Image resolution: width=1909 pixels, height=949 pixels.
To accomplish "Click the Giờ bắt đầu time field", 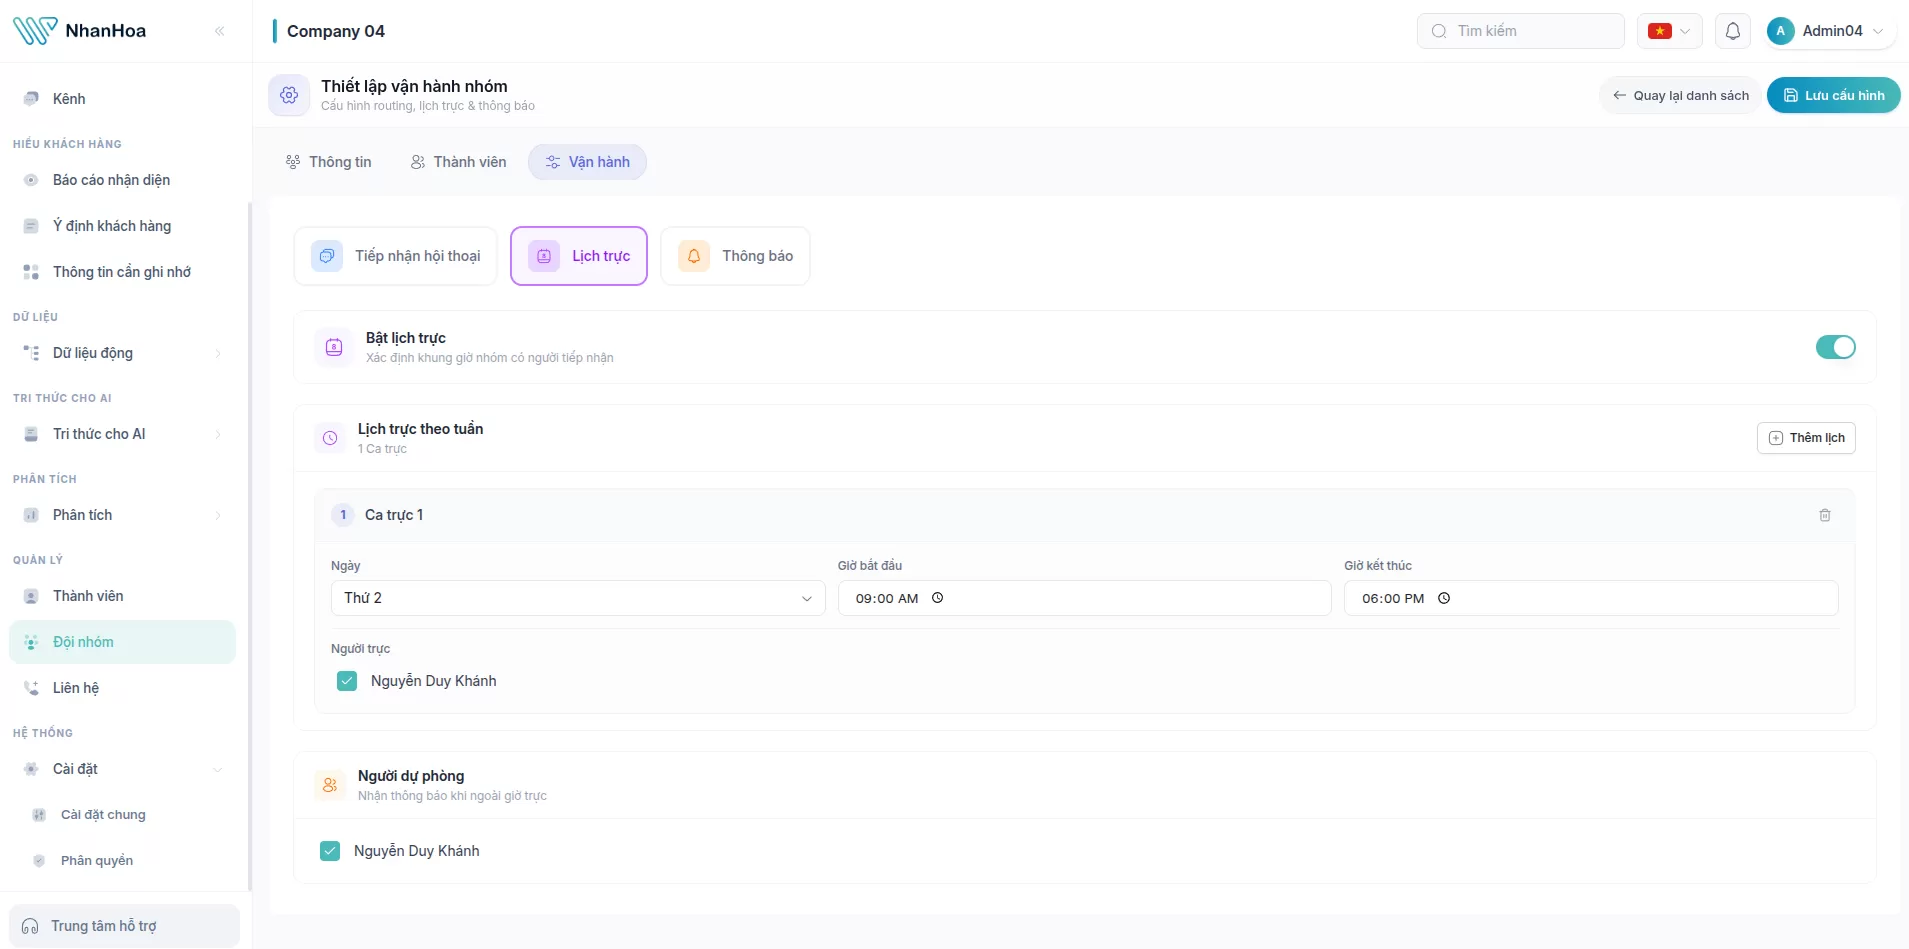I will 1084,598.
